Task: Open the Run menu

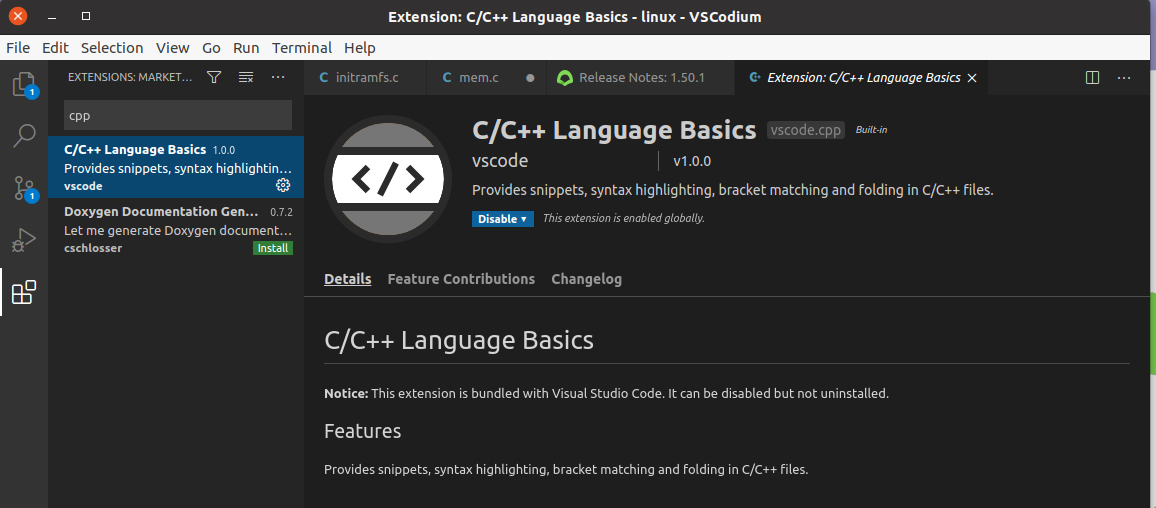Action: pyautogui.click(x=246, y=48)
